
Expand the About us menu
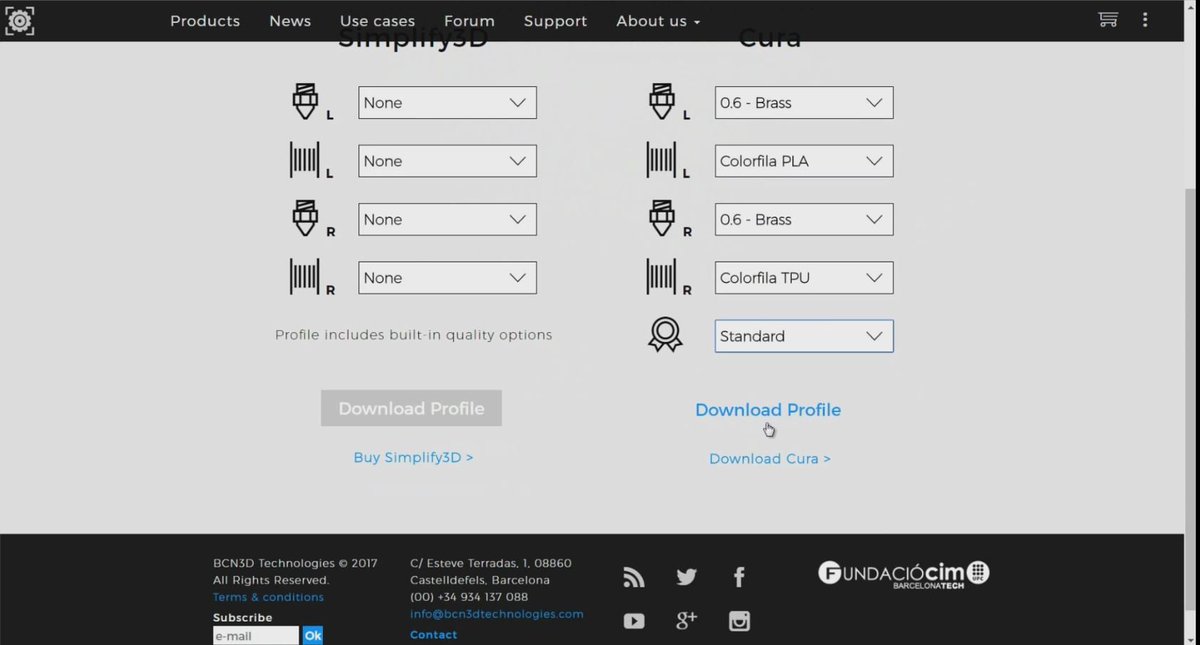658,21
